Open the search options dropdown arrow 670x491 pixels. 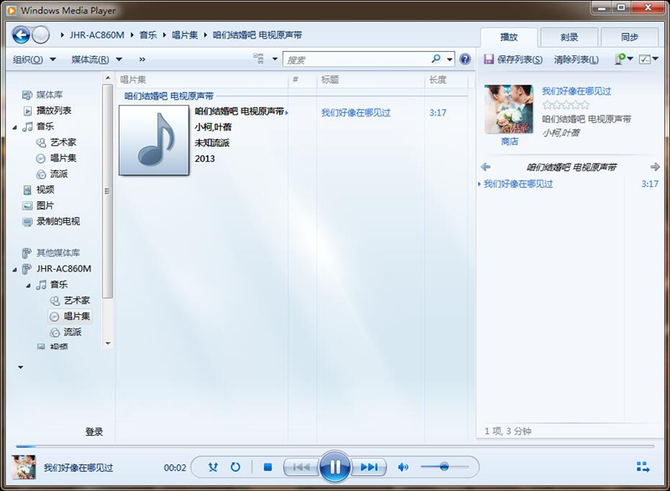(450, 59)
